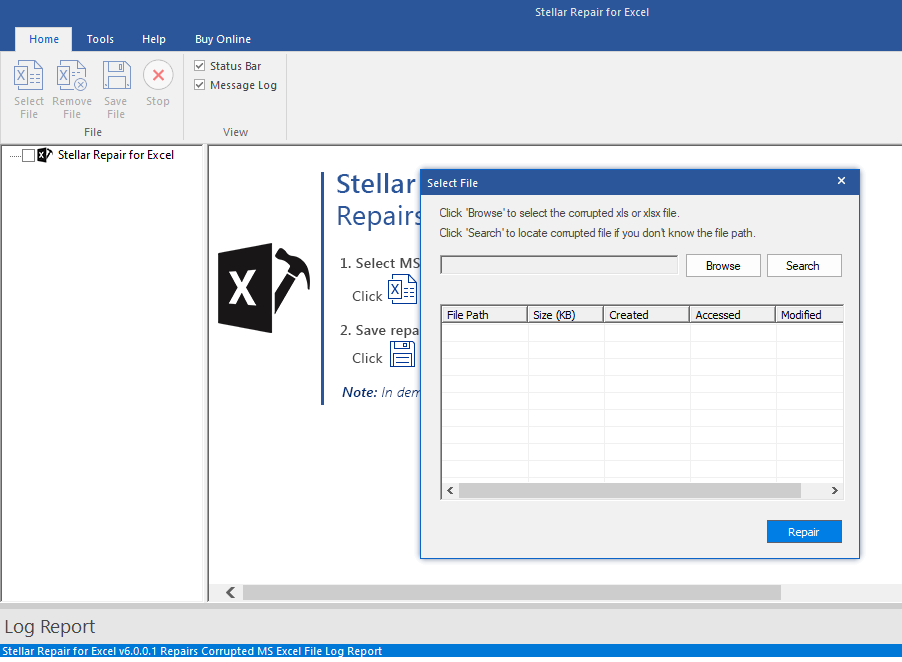Click the Search button in dialog
This screenshot has width=902, height=662.
(804, 266)
